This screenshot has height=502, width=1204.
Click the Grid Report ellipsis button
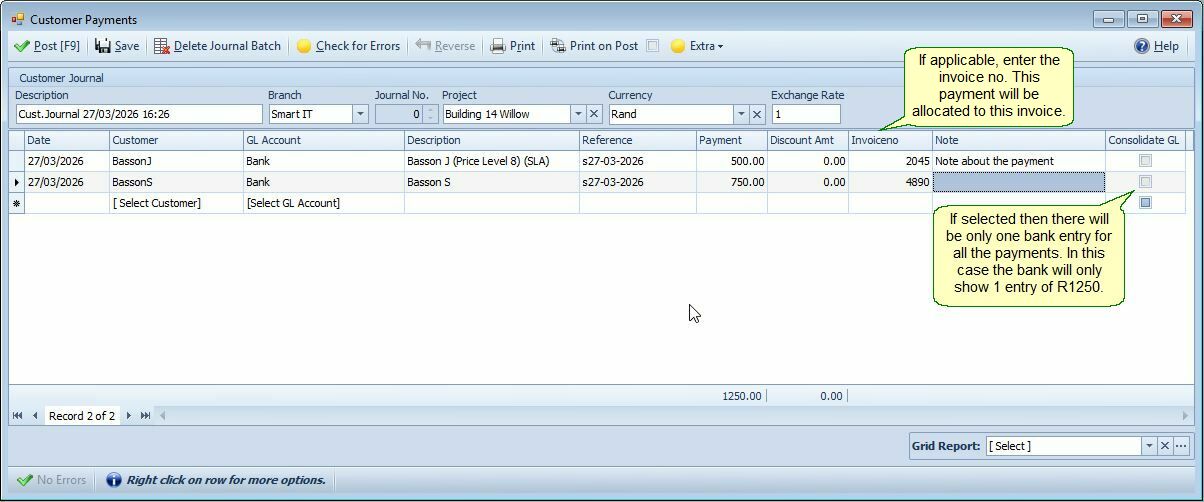(x=1181, y=446)
